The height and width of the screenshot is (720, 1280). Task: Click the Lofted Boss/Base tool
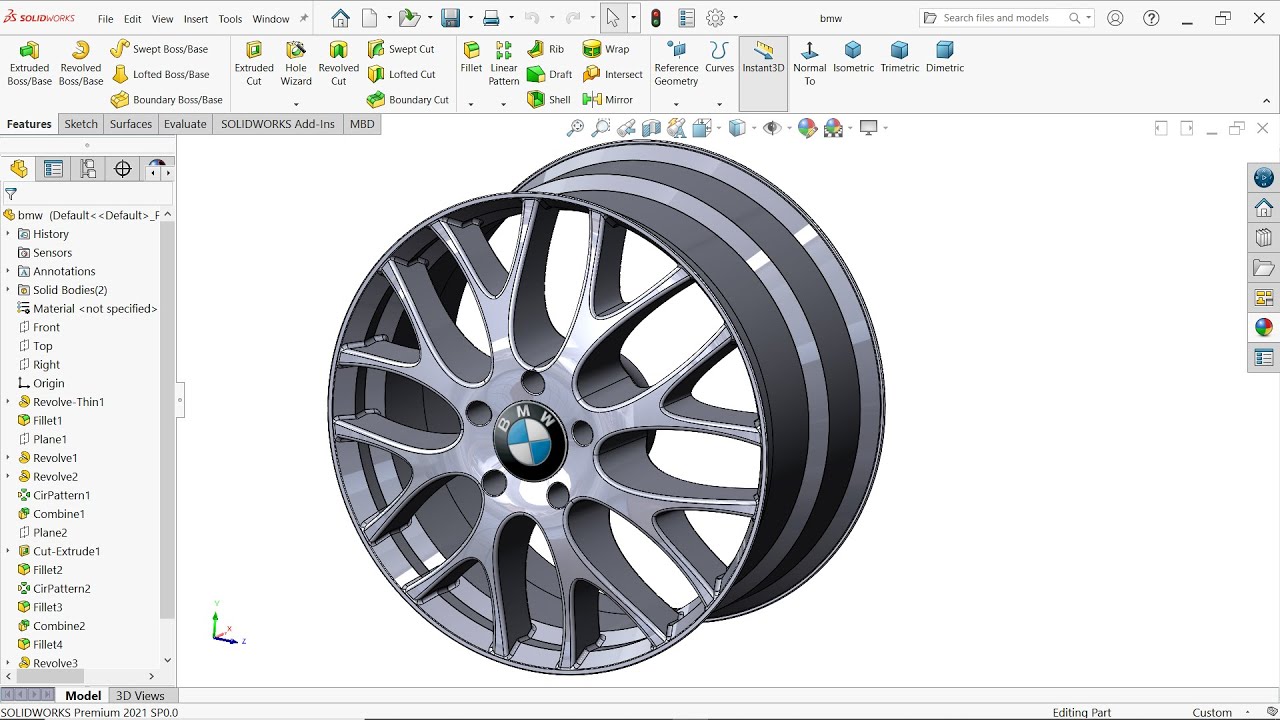point(160,74)
